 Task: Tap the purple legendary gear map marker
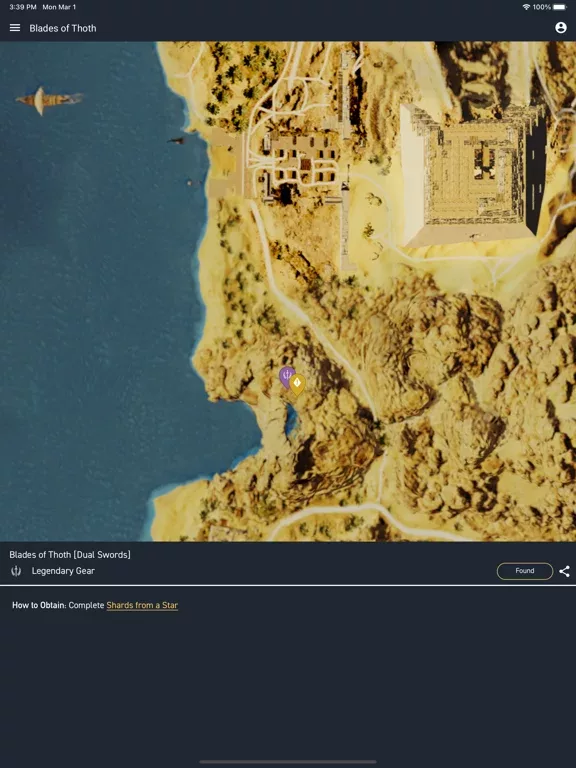[x=286, y=376]
